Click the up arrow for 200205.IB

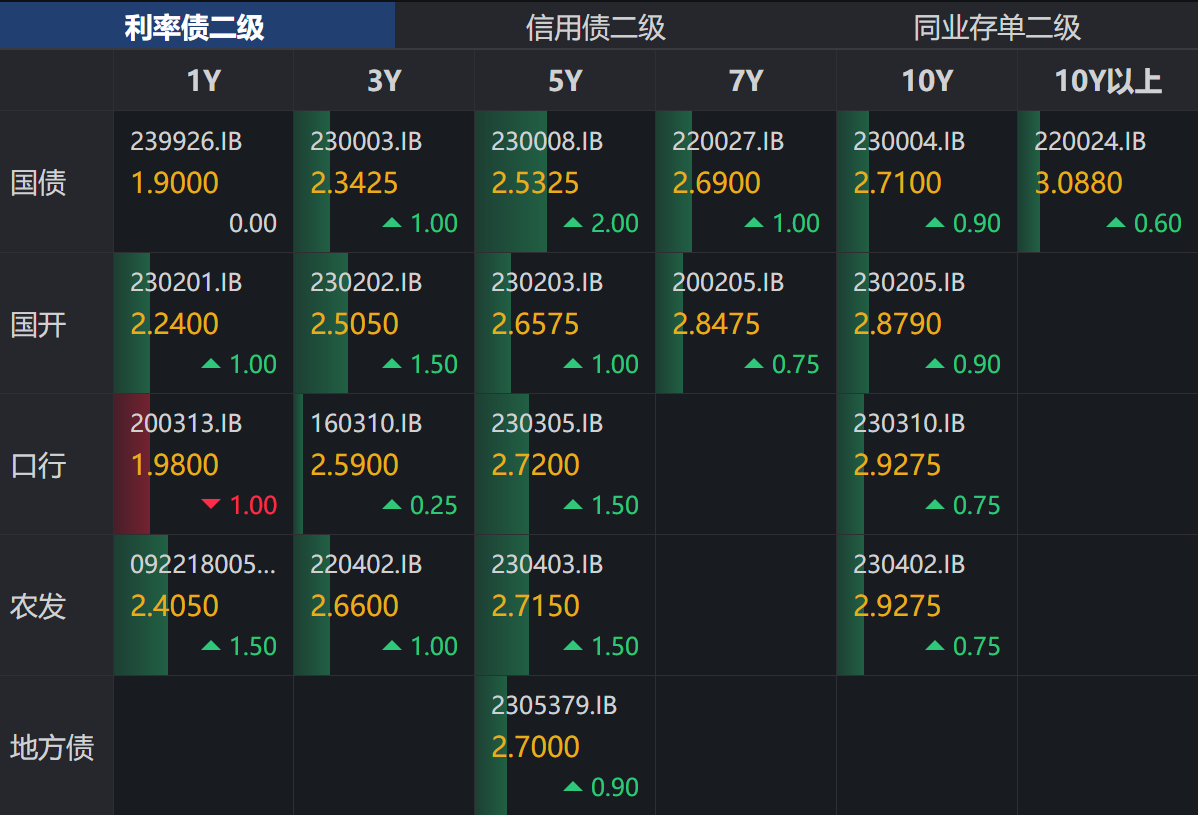(754, 364)
